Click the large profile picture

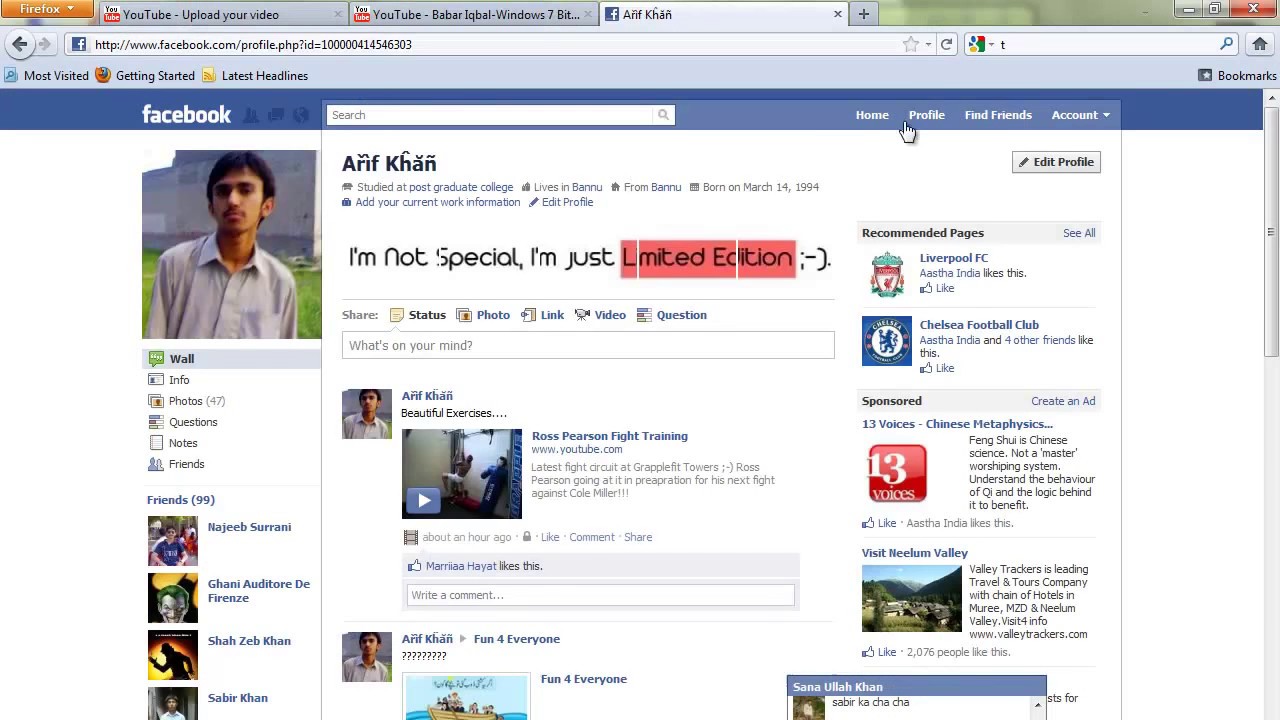click(231, 245)
